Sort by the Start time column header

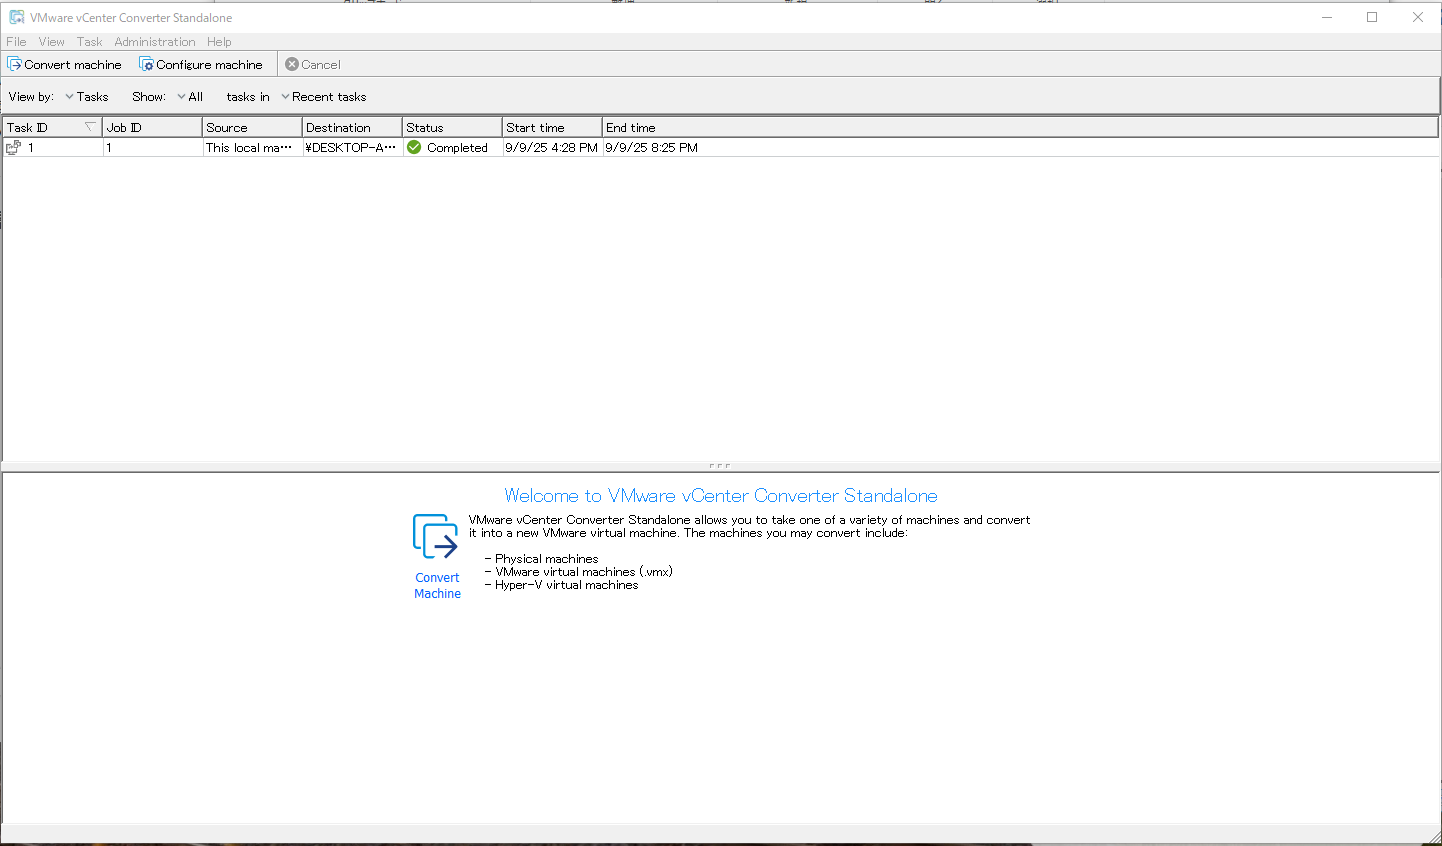pos(551,128)
